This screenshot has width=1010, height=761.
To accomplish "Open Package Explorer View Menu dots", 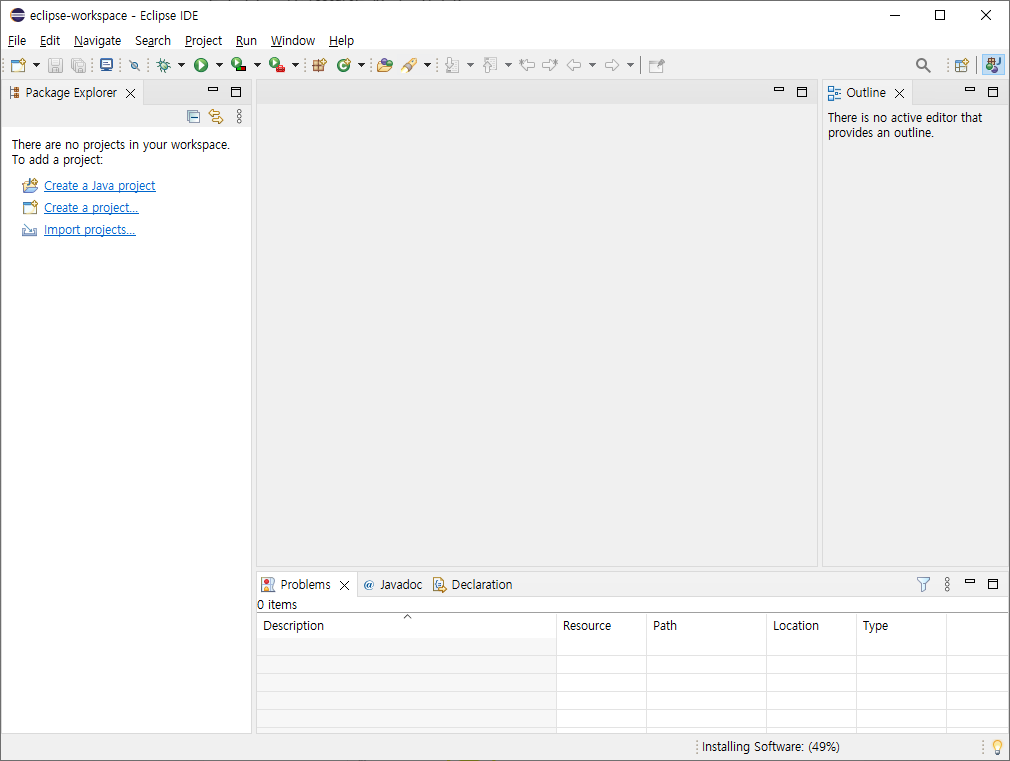I will coord(239,116).
